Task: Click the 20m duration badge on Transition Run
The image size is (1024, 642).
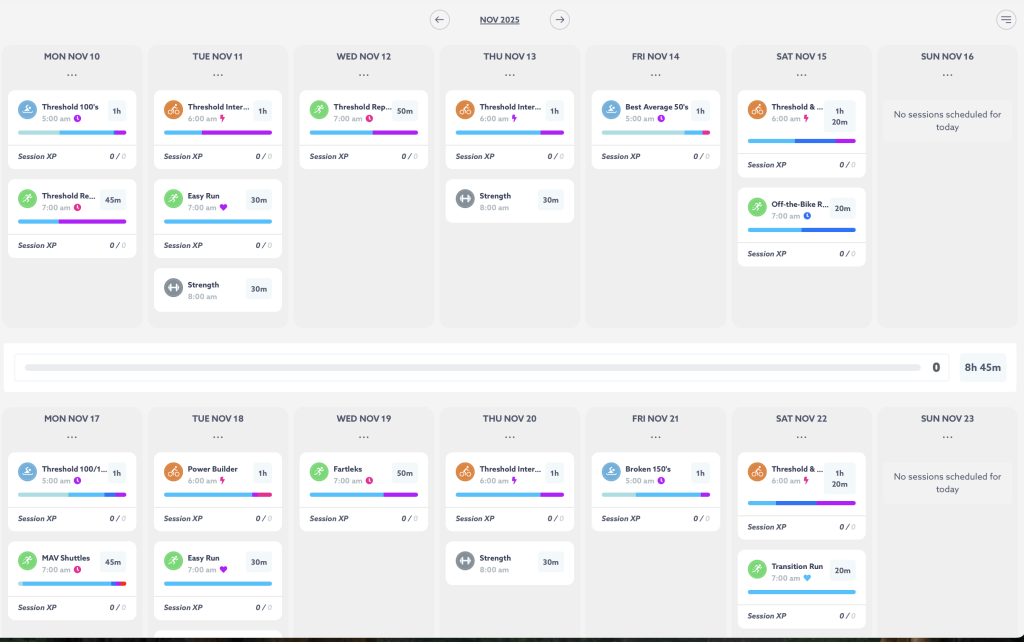Action: (842, 570)
